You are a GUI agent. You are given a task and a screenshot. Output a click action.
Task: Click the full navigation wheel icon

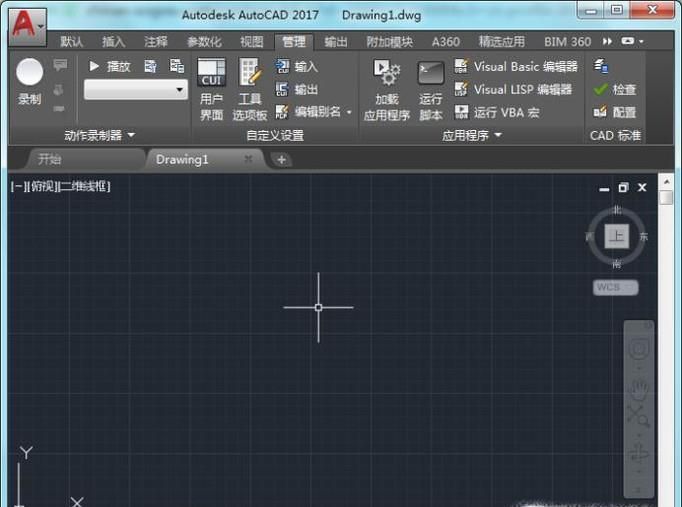click(638, 350)
